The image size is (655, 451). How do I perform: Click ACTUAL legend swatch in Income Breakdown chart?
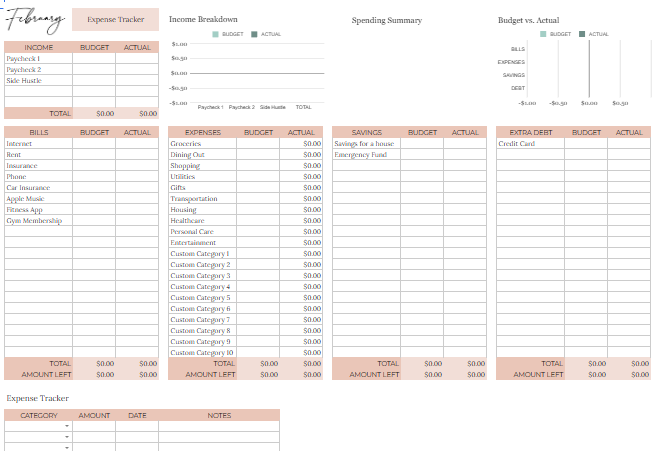tap(254, 34)
